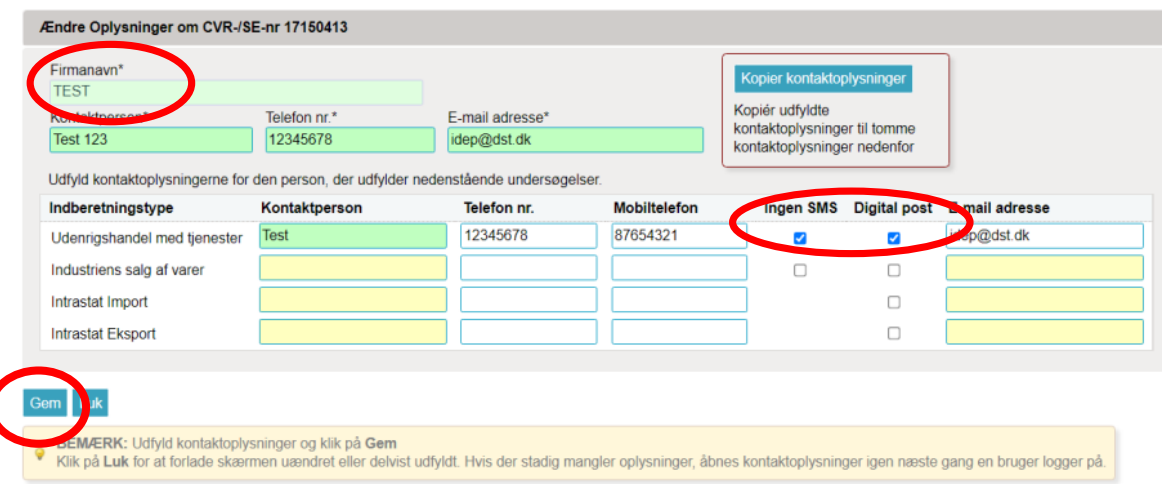Click the Mobiltelefon column header
The width and height of the screenshot is (1167, 489).
pyautogui.click(x=656, y=208)
